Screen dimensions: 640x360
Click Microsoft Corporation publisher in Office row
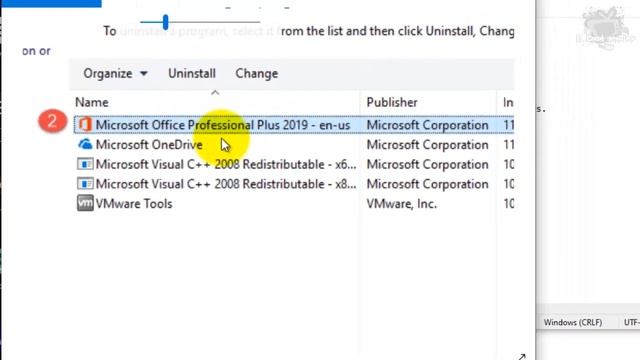(x=427, y=125)
